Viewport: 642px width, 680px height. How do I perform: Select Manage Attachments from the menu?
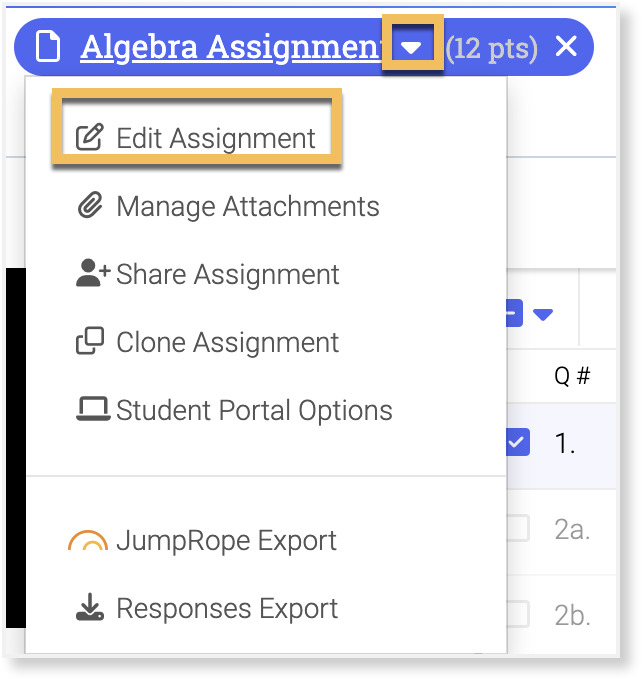(x=247, y=207)
